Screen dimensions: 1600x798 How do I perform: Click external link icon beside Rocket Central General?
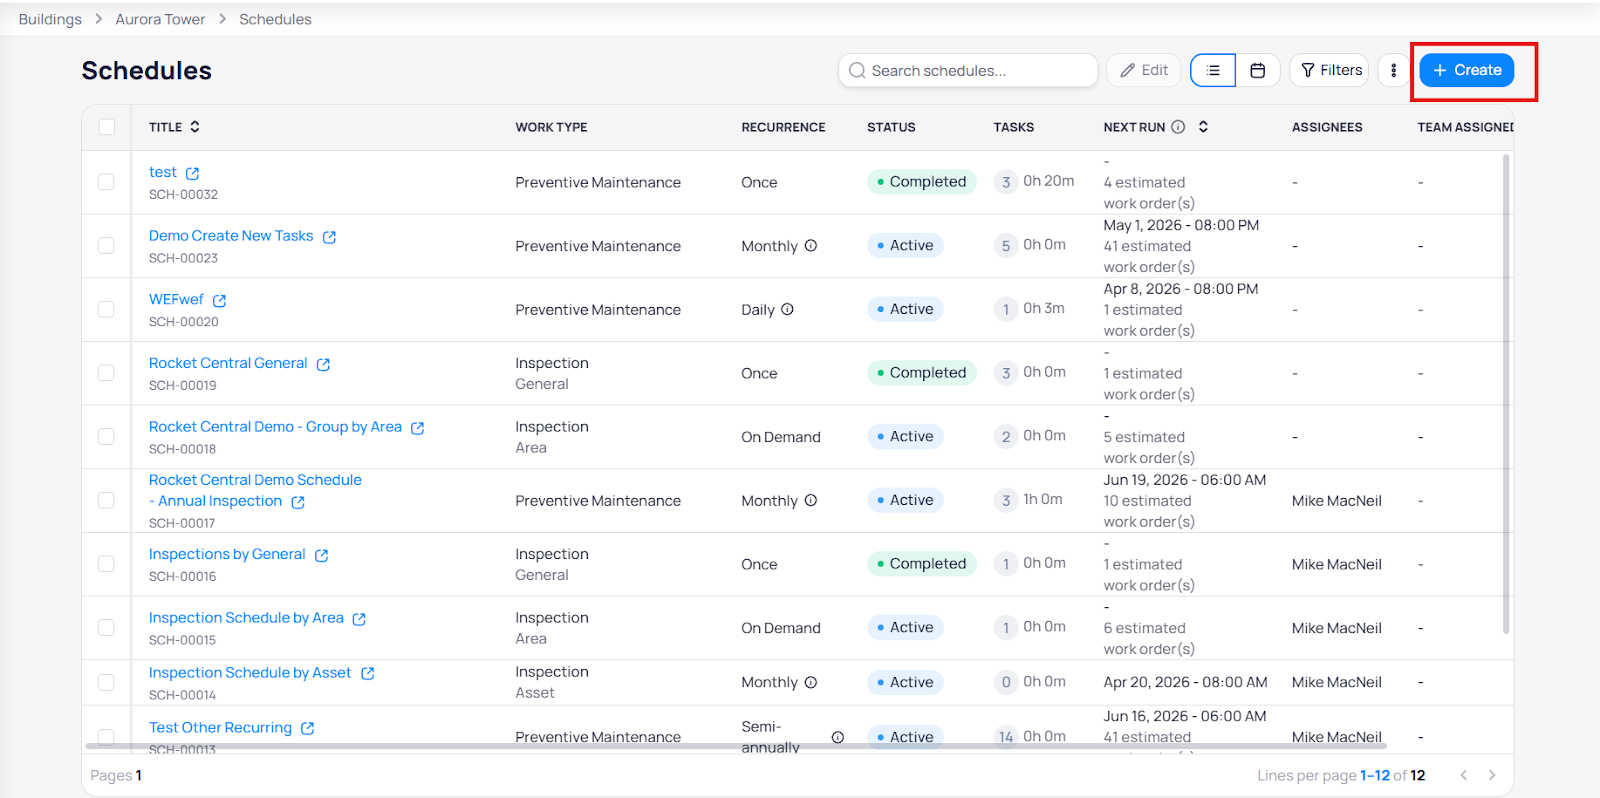(x=323, y=364)
